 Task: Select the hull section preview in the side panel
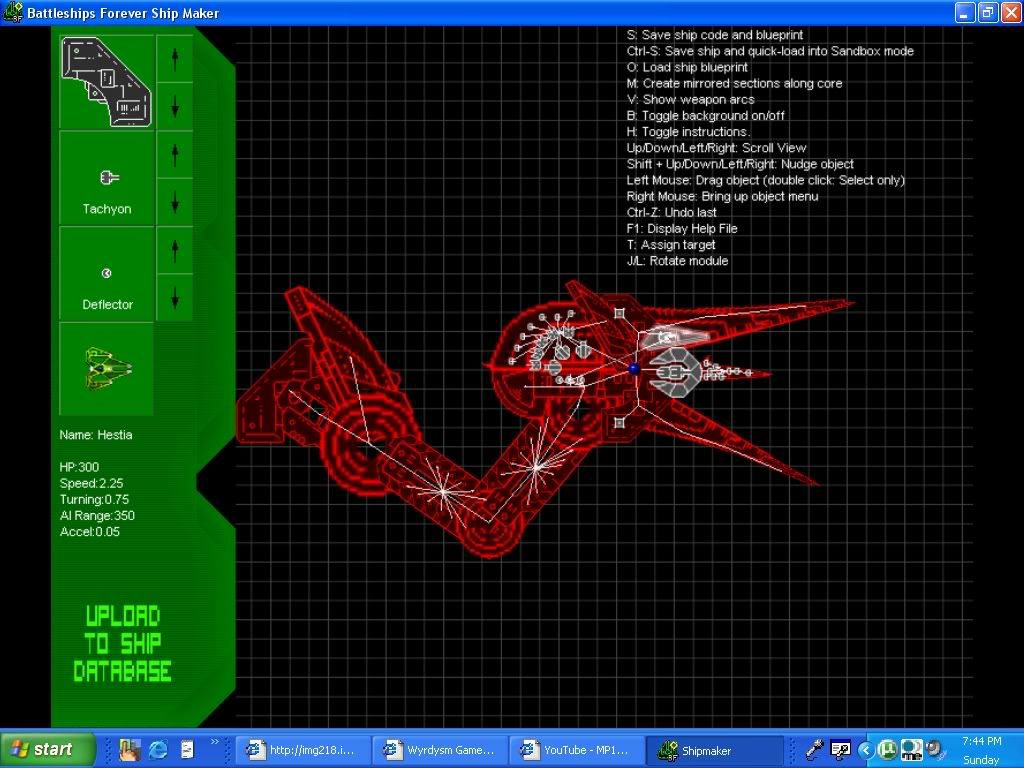(106, 82)
